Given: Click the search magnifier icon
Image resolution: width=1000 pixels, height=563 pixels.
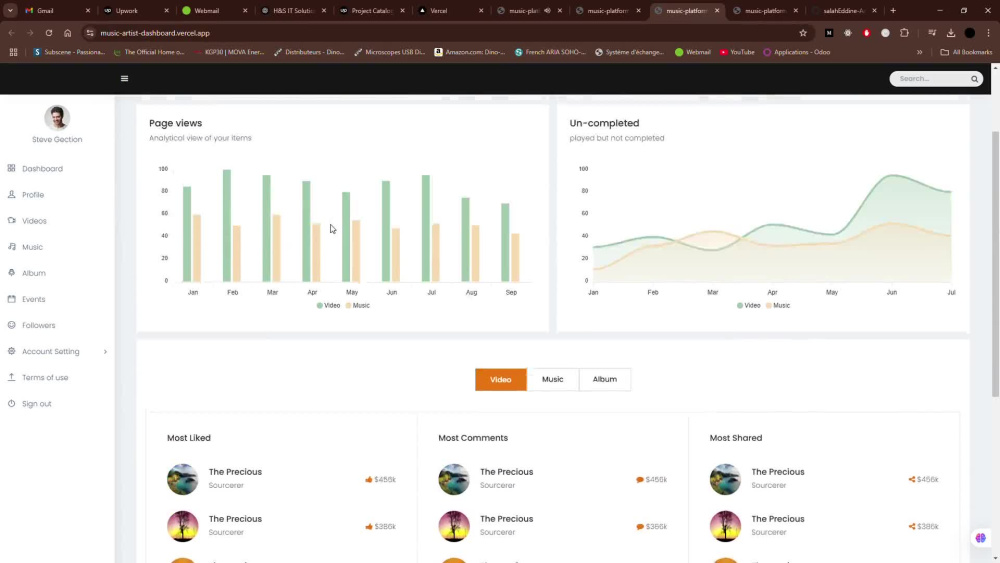Looking at the screenshot, I should click(974, 79).
